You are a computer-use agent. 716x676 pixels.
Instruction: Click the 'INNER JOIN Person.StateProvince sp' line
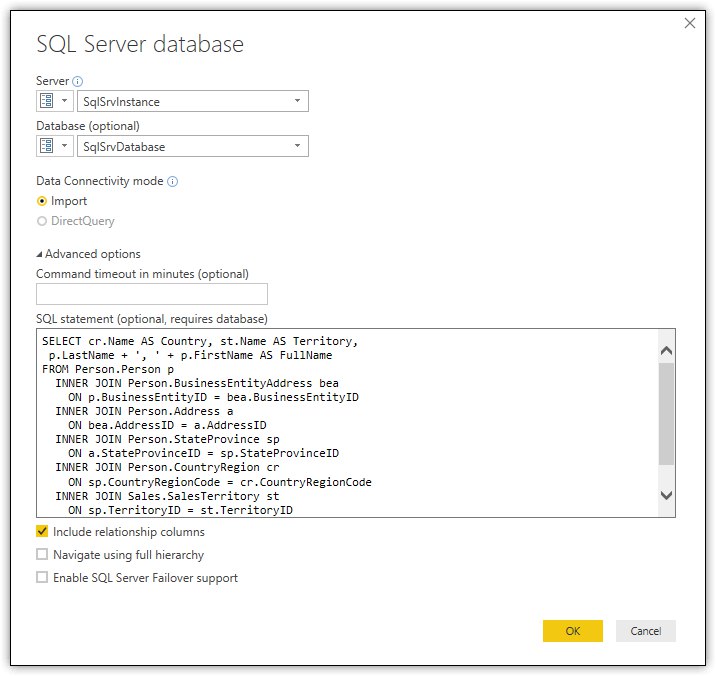coord(167,439)
